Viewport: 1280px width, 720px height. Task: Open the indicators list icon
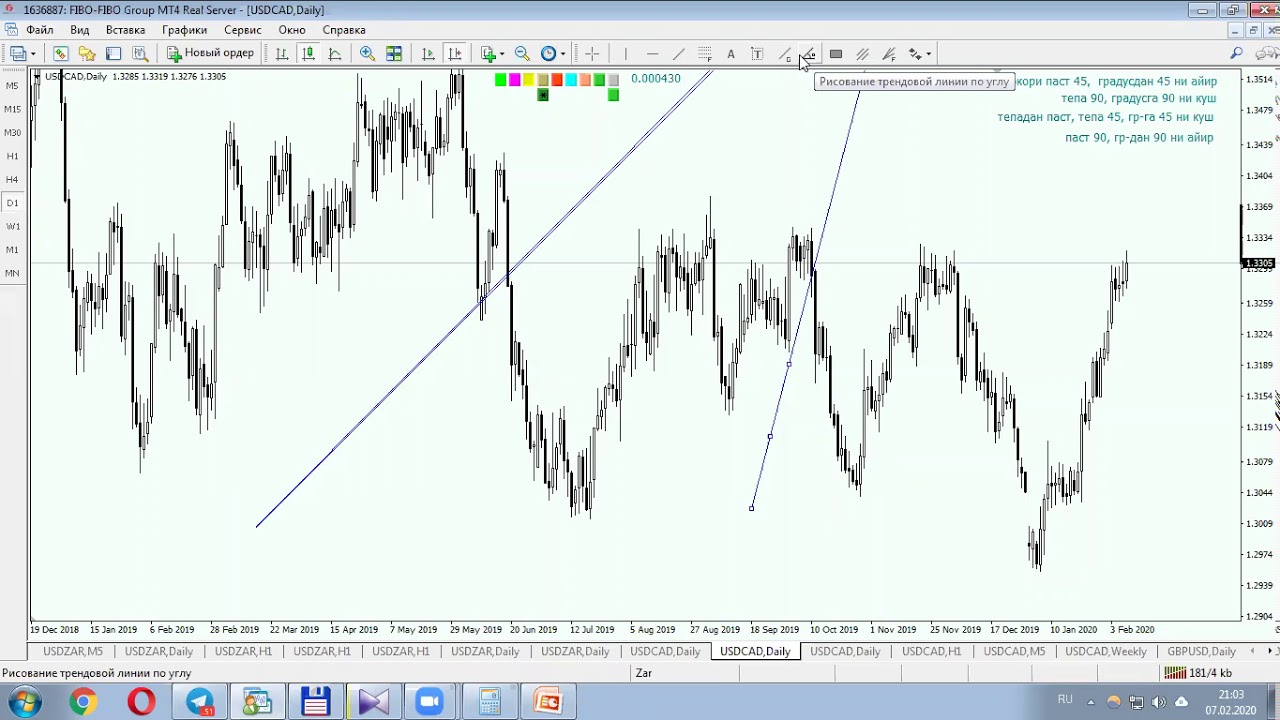pyautogui.click(x=489, y=54)
